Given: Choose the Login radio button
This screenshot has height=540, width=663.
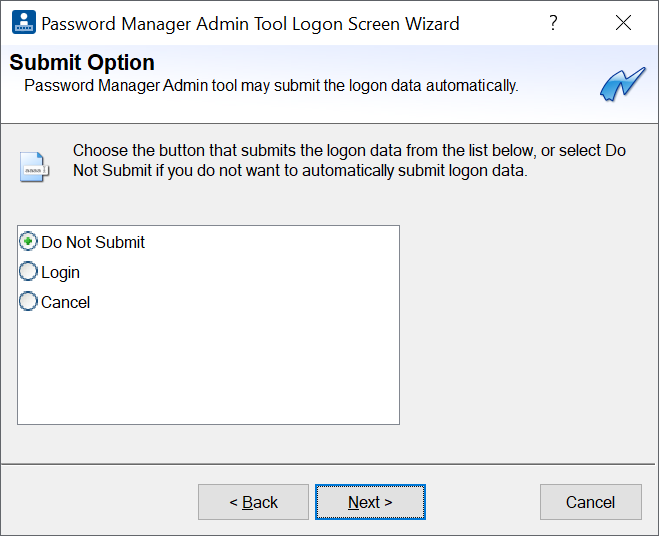Looking at the screenshot, I should [x=29, y=272].
